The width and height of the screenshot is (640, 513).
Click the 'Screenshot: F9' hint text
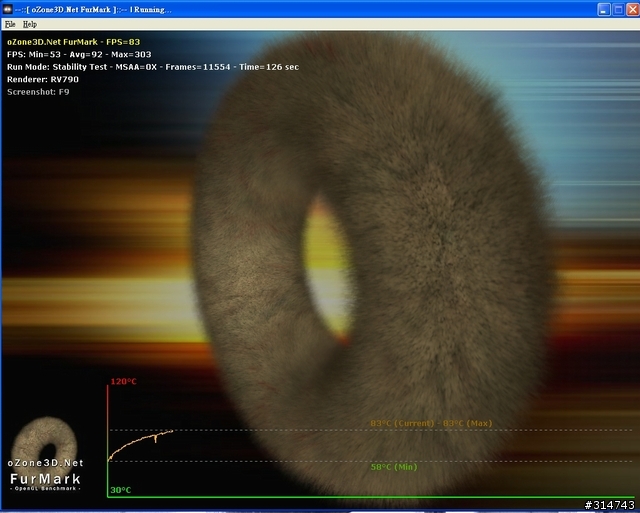pos(38,92)
